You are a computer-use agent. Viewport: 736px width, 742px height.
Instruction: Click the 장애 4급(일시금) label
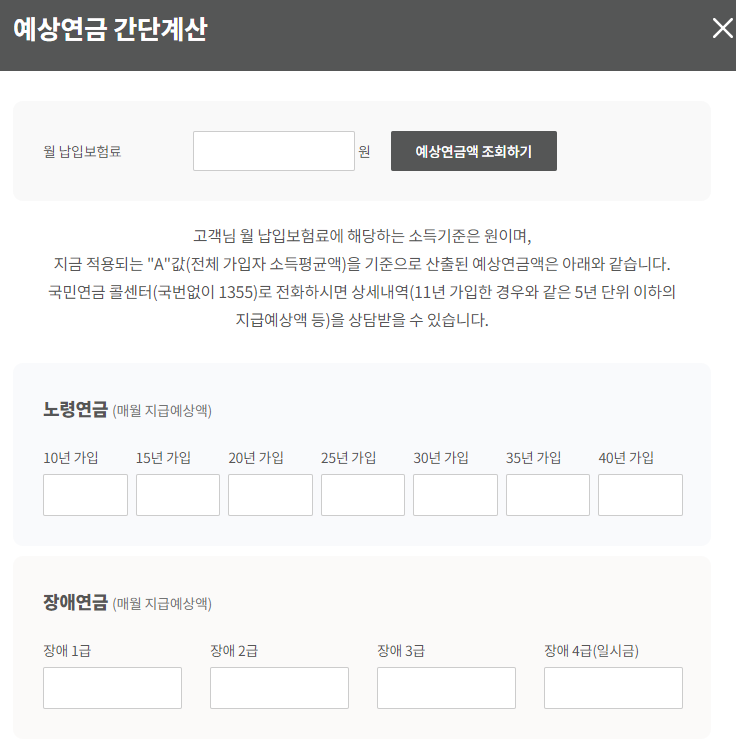point(591,651)
